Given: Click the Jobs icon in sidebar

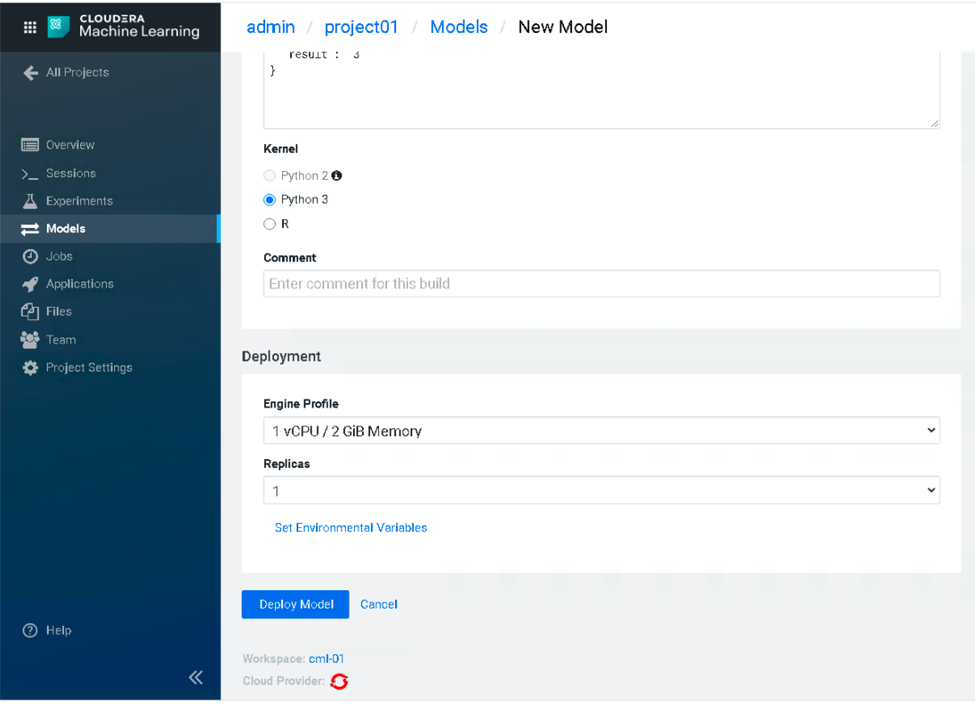Looking at the screenshot, I should pyautogui.click(x=29, y=256).
